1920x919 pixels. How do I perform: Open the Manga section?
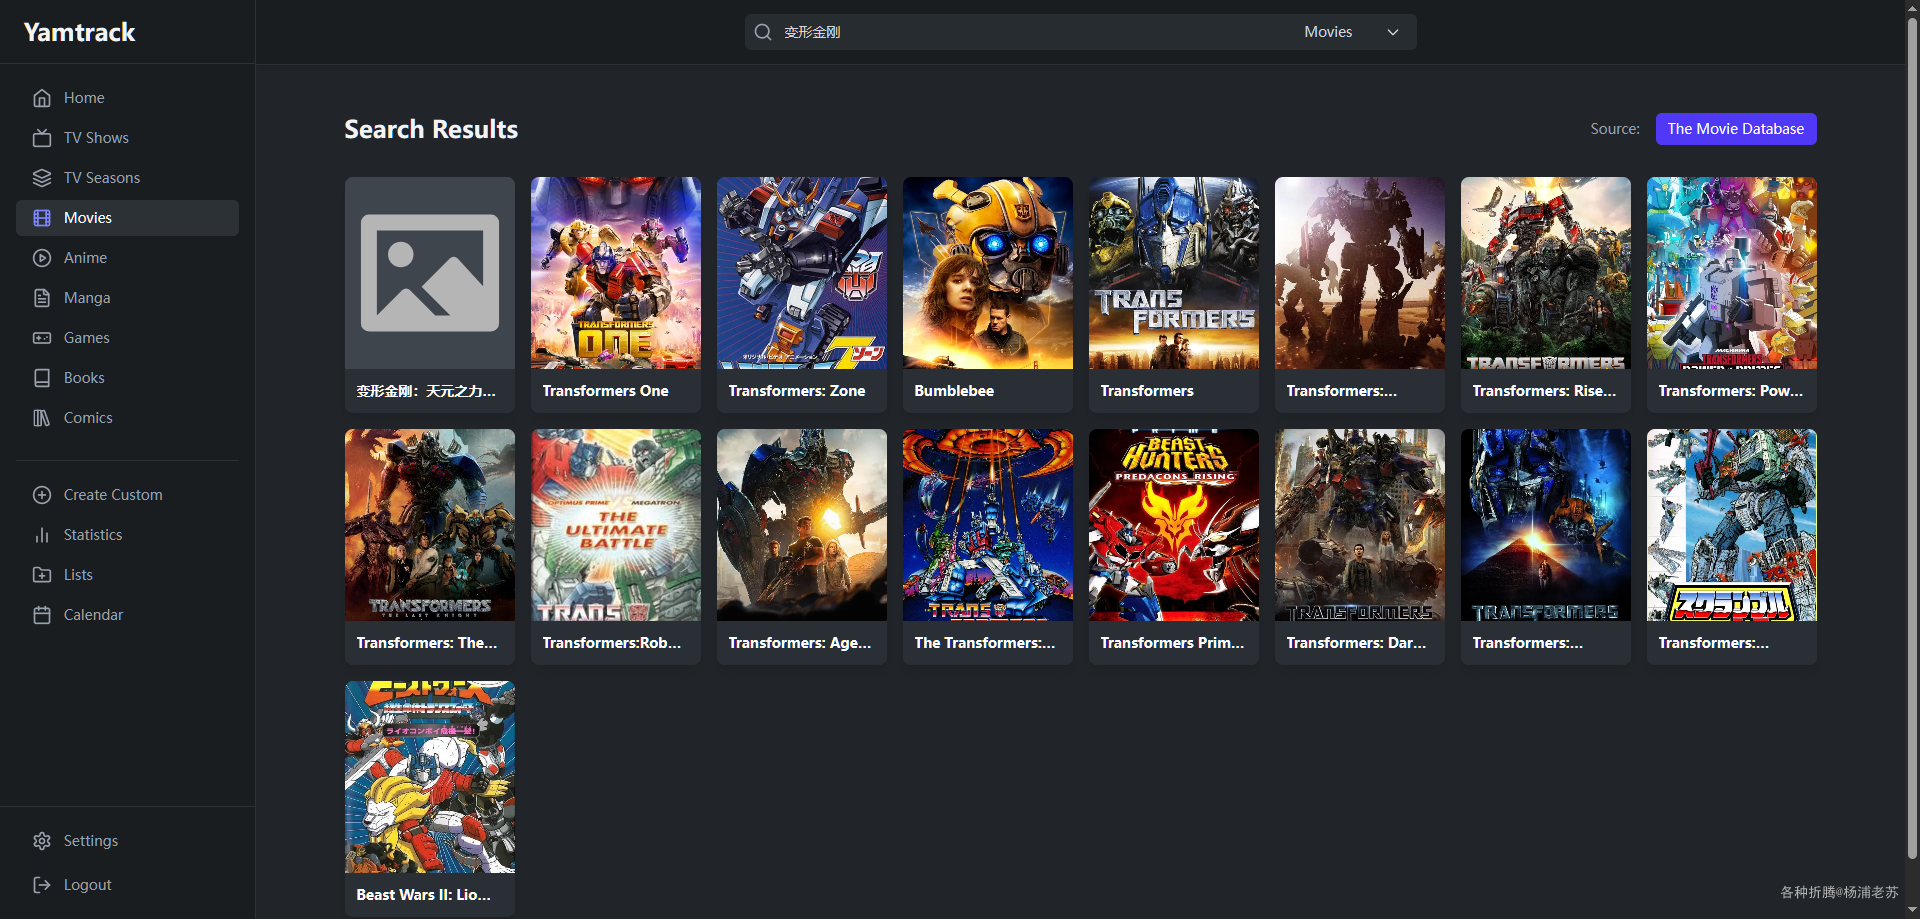87,298
